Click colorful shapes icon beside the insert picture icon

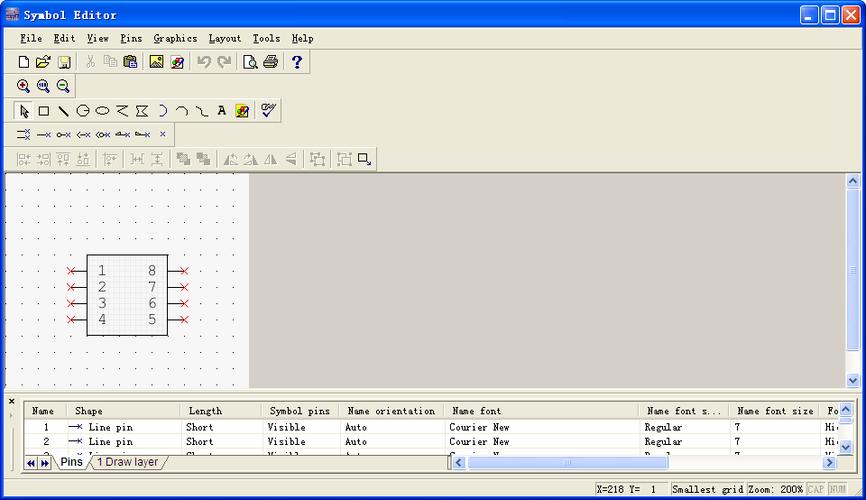[177, 62]
